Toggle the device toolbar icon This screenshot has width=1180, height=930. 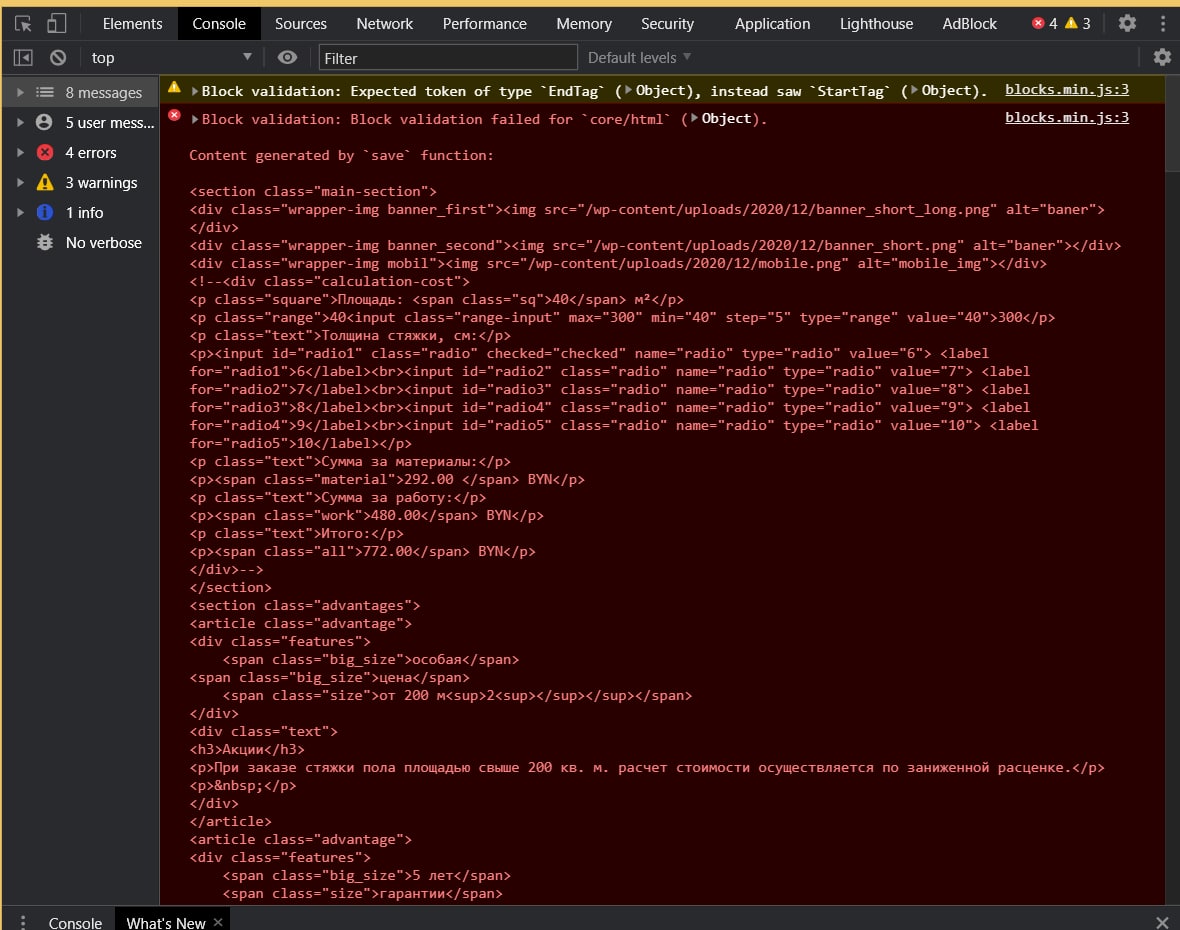tap(56, 24)
